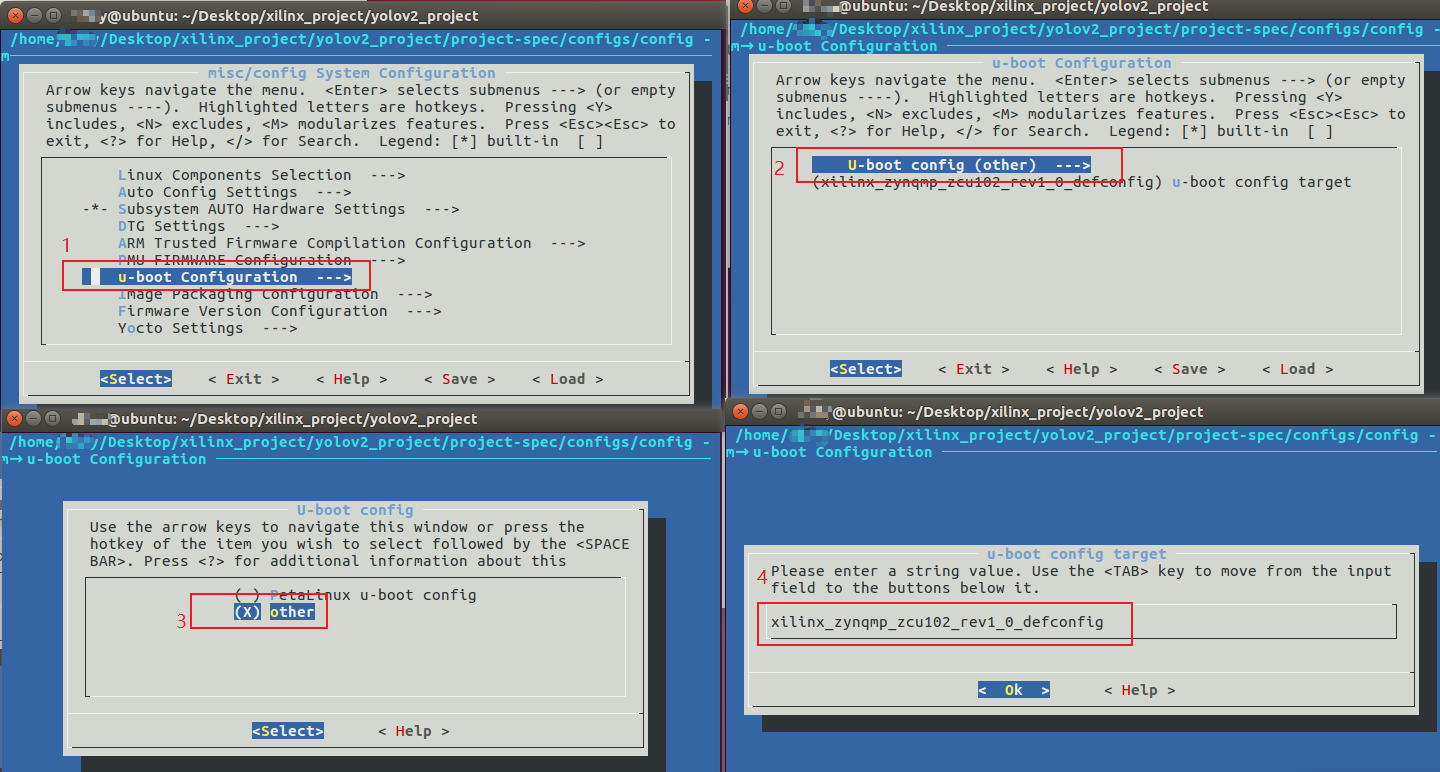
Task: Click Exit in the top-right u-boot Configuration menu
Action: click(974, 369)
